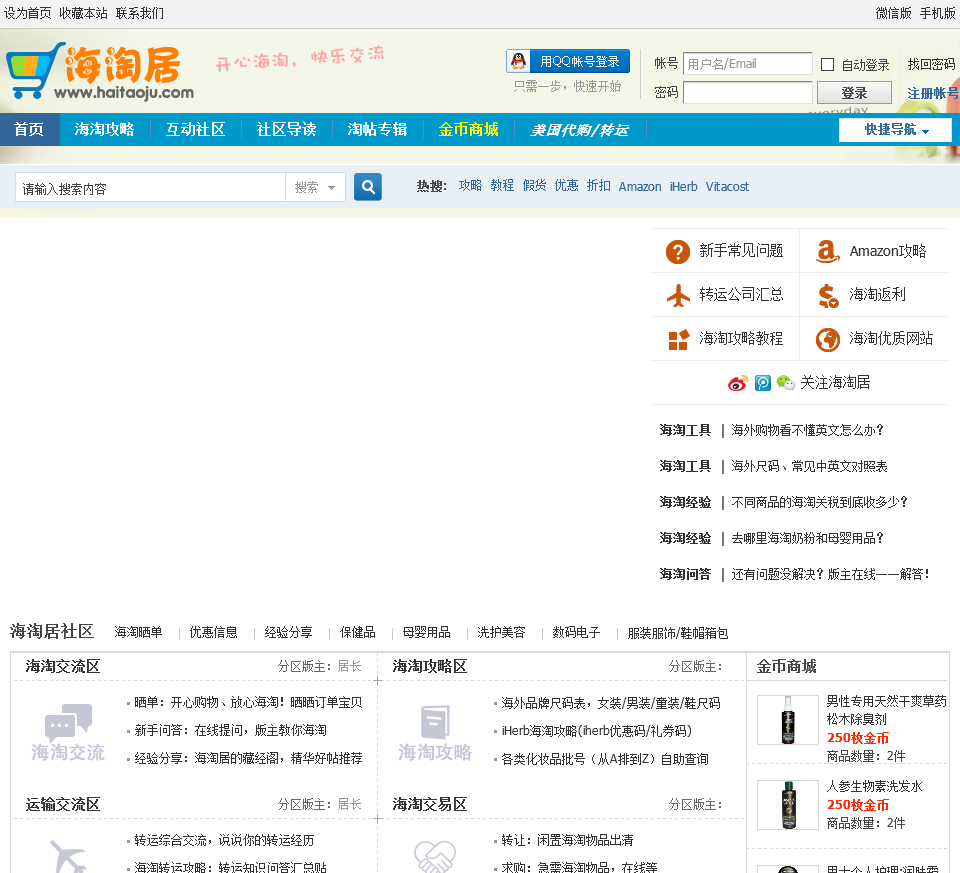Select the 服装服饰/鞋帽箱包 category

(678, 633)
